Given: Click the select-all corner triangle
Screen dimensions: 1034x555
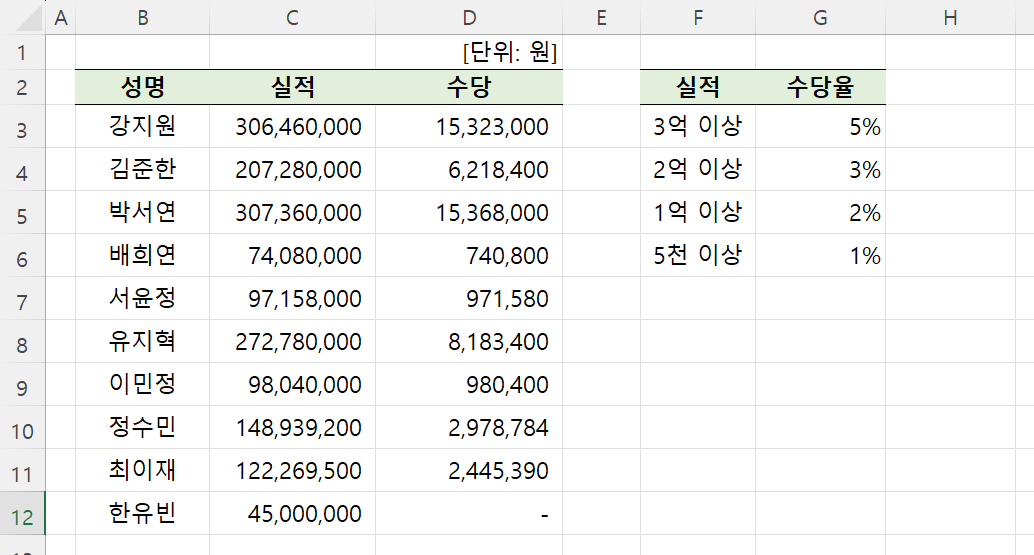Looking at the screenshot, I should click(x=30, y=18).
